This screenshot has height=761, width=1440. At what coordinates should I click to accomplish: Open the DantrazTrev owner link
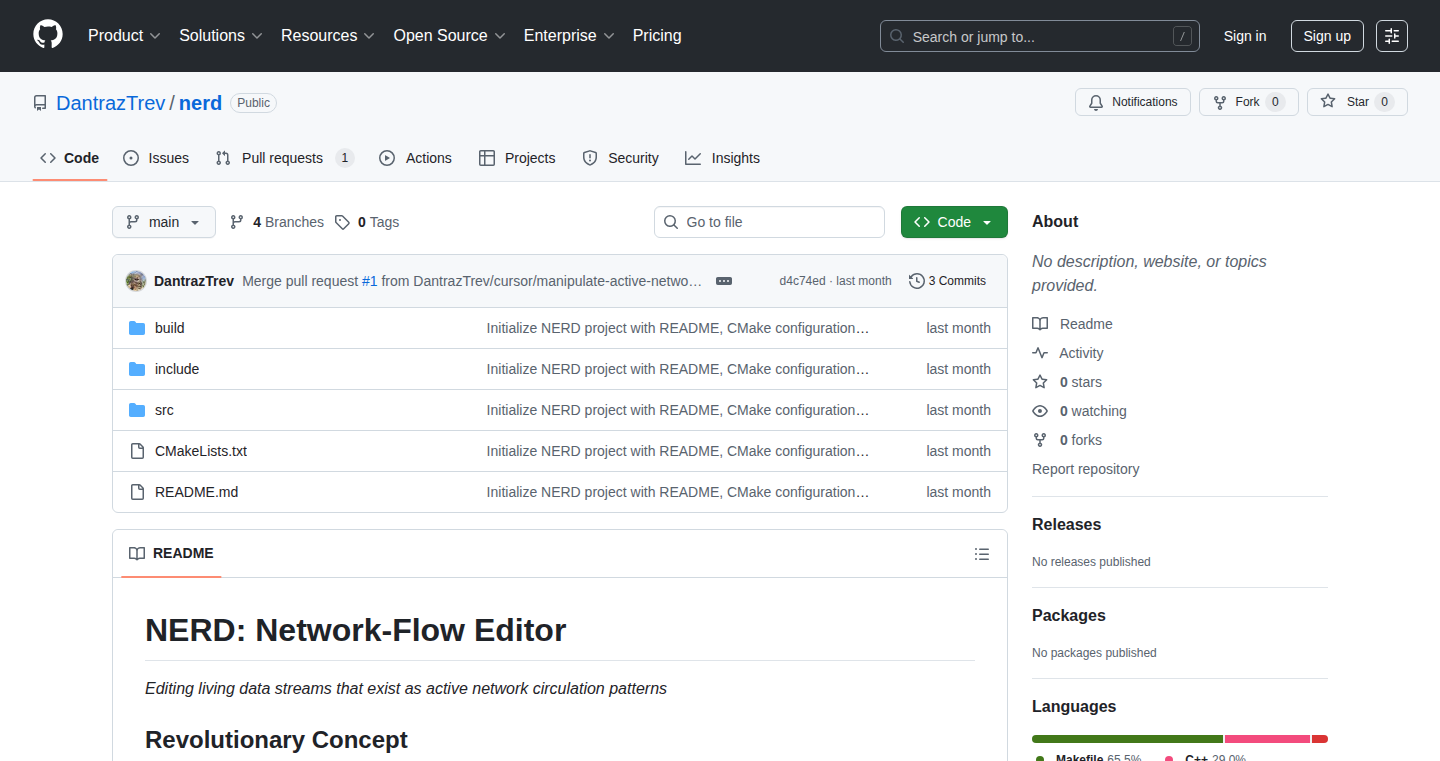[111, 103]
